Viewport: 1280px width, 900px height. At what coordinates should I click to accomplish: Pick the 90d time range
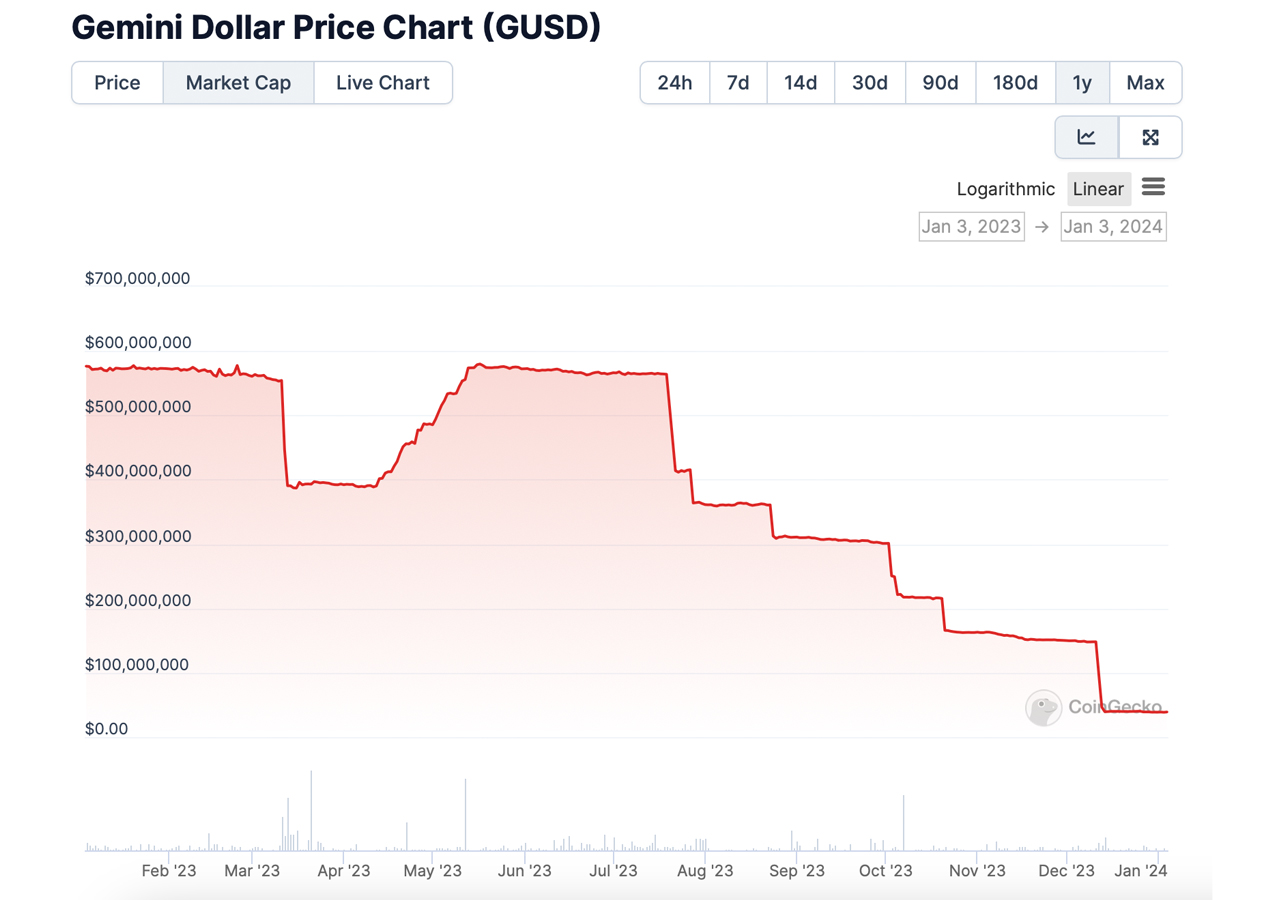pos(940,83)
